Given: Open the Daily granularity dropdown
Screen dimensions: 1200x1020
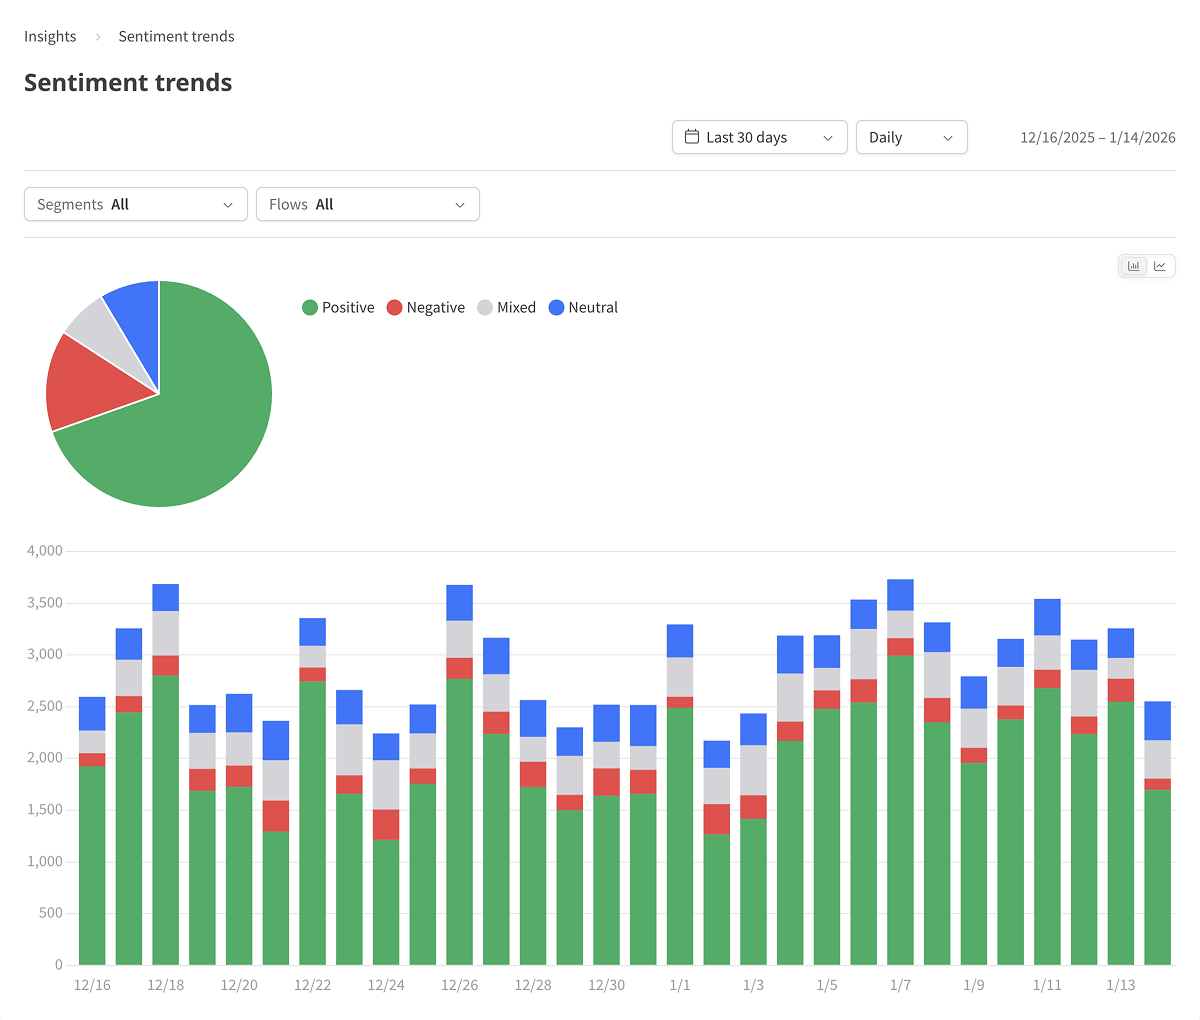Looking at the screenshot, I should point(911,137).
